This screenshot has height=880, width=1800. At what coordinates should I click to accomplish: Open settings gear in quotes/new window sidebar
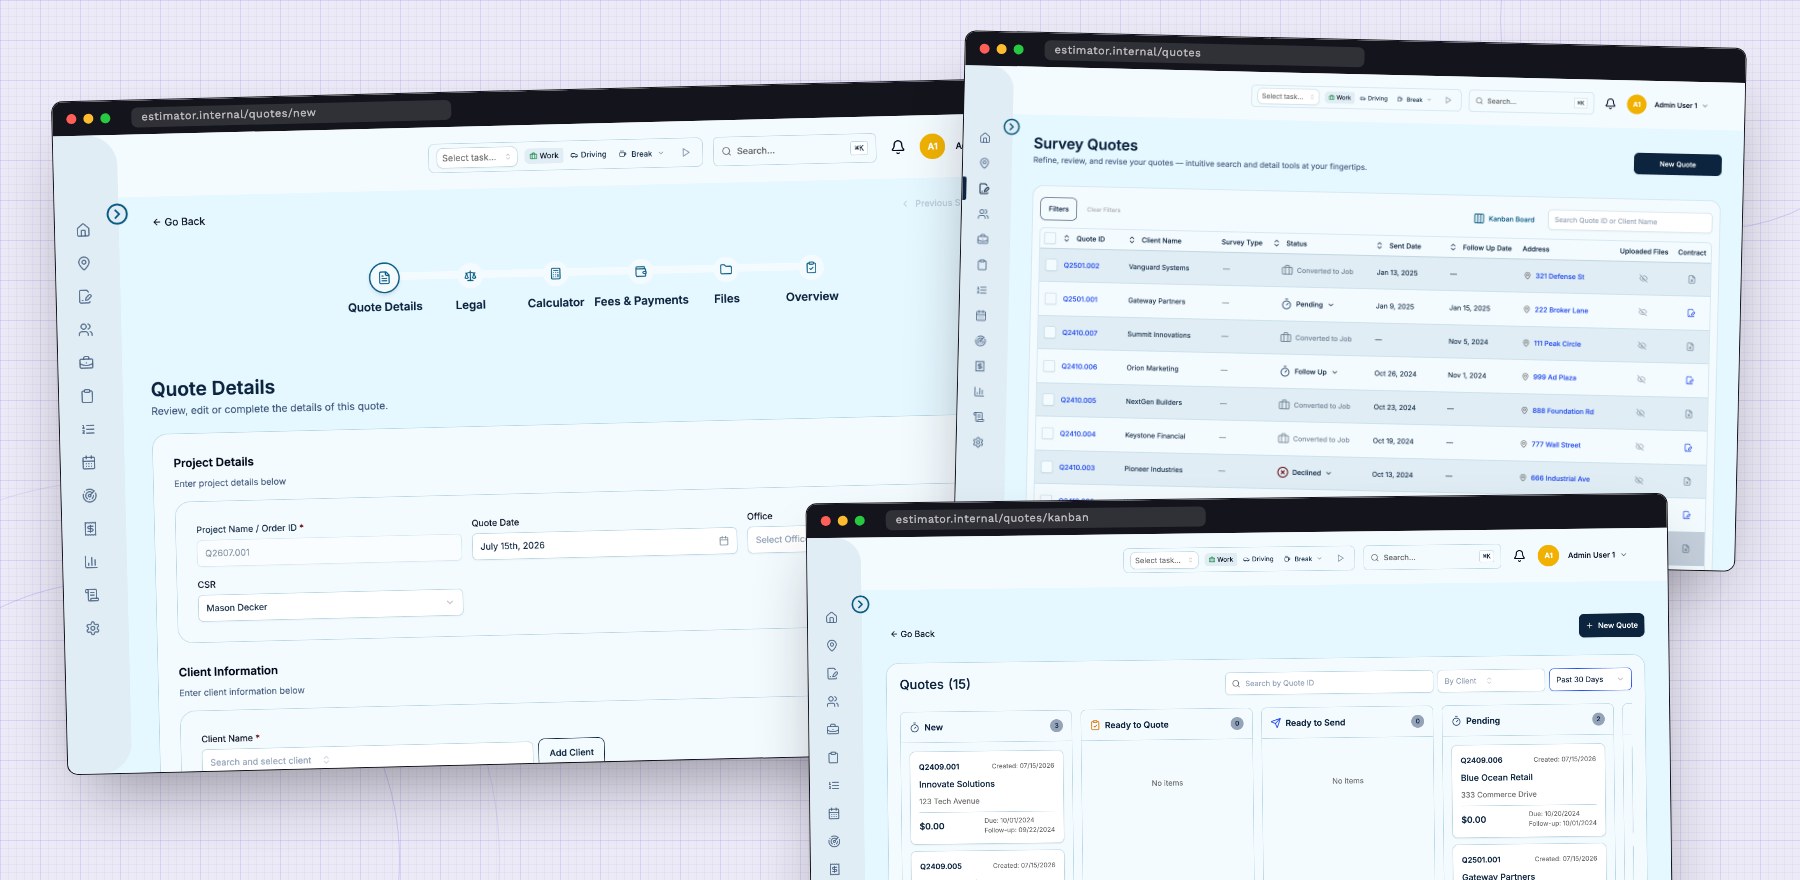tap(93, 628)
